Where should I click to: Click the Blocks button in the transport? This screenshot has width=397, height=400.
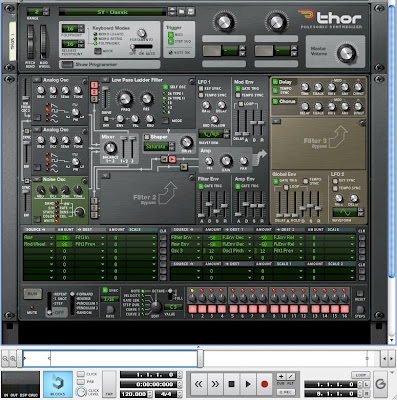click(x=58, y=384)
